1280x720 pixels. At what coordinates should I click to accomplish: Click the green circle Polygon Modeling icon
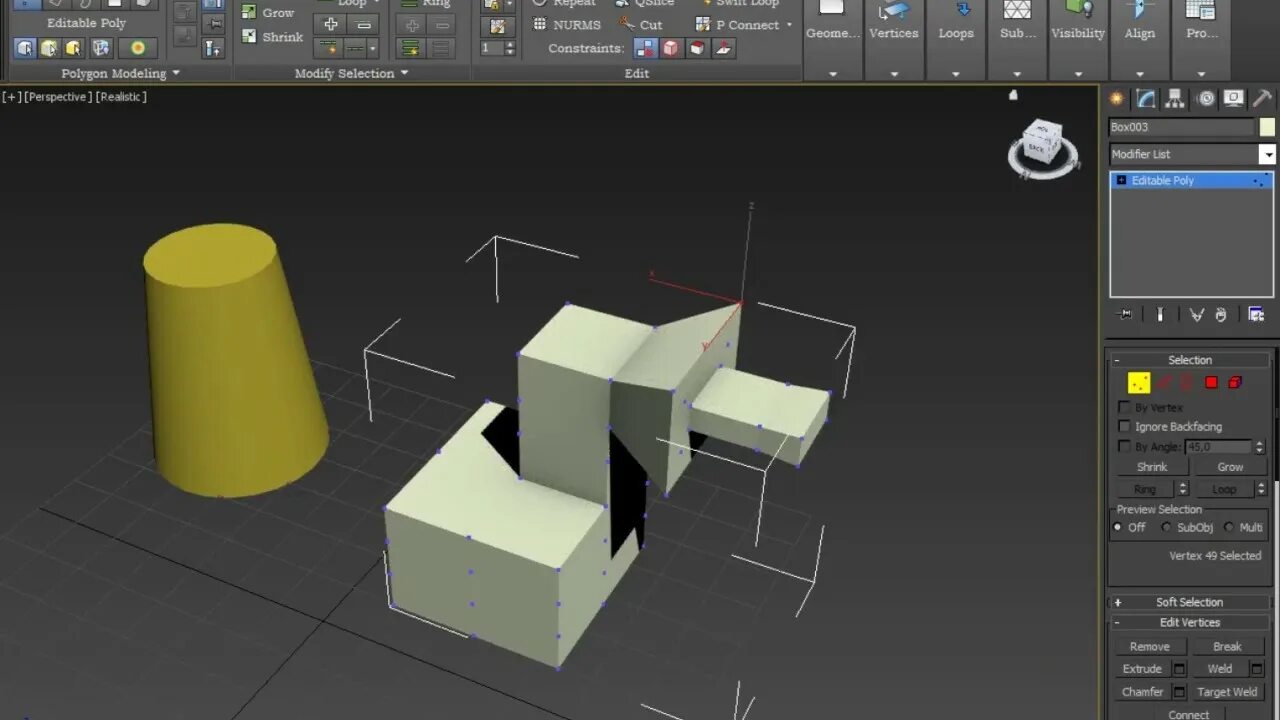(138, 48)
